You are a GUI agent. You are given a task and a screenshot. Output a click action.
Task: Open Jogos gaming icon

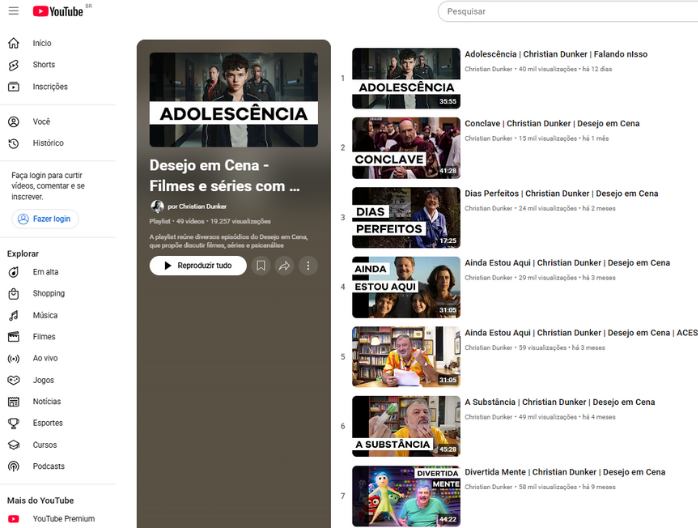14,380
